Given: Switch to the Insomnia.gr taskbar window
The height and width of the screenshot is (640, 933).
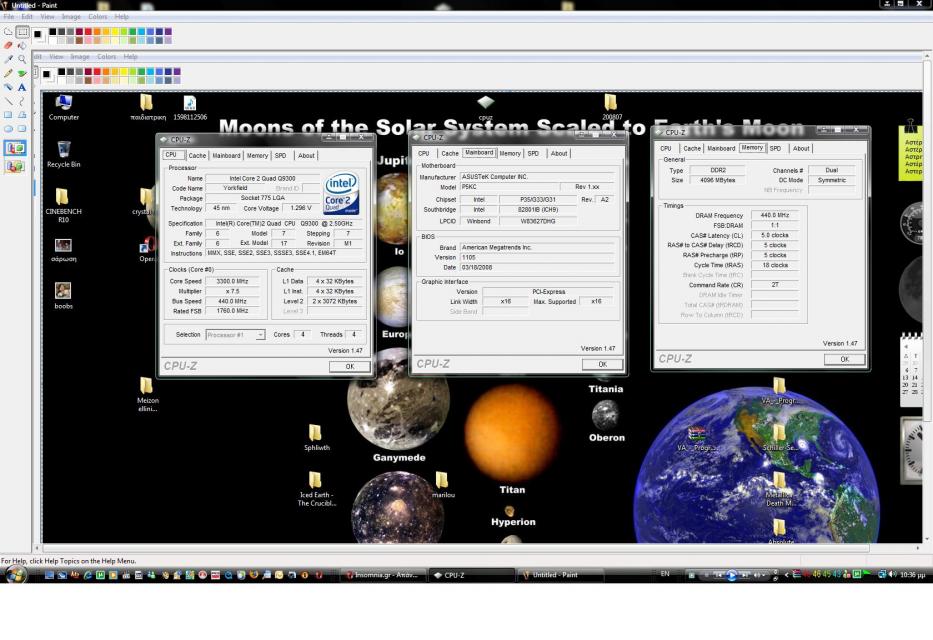Looking at the screenshot, I should pos(384,575).
